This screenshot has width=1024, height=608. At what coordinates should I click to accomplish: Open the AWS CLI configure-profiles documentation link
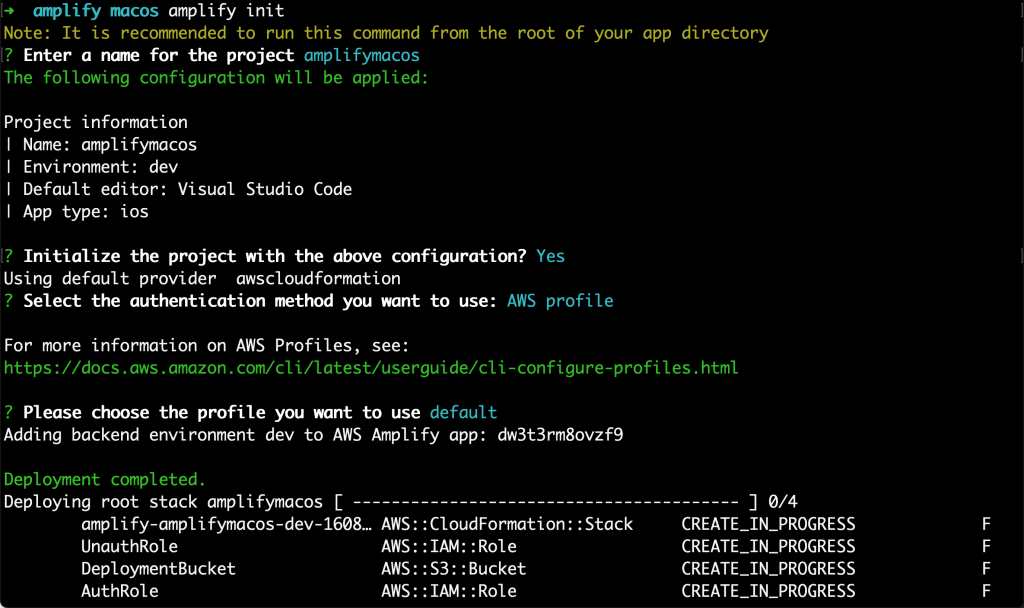pos(371,368)
